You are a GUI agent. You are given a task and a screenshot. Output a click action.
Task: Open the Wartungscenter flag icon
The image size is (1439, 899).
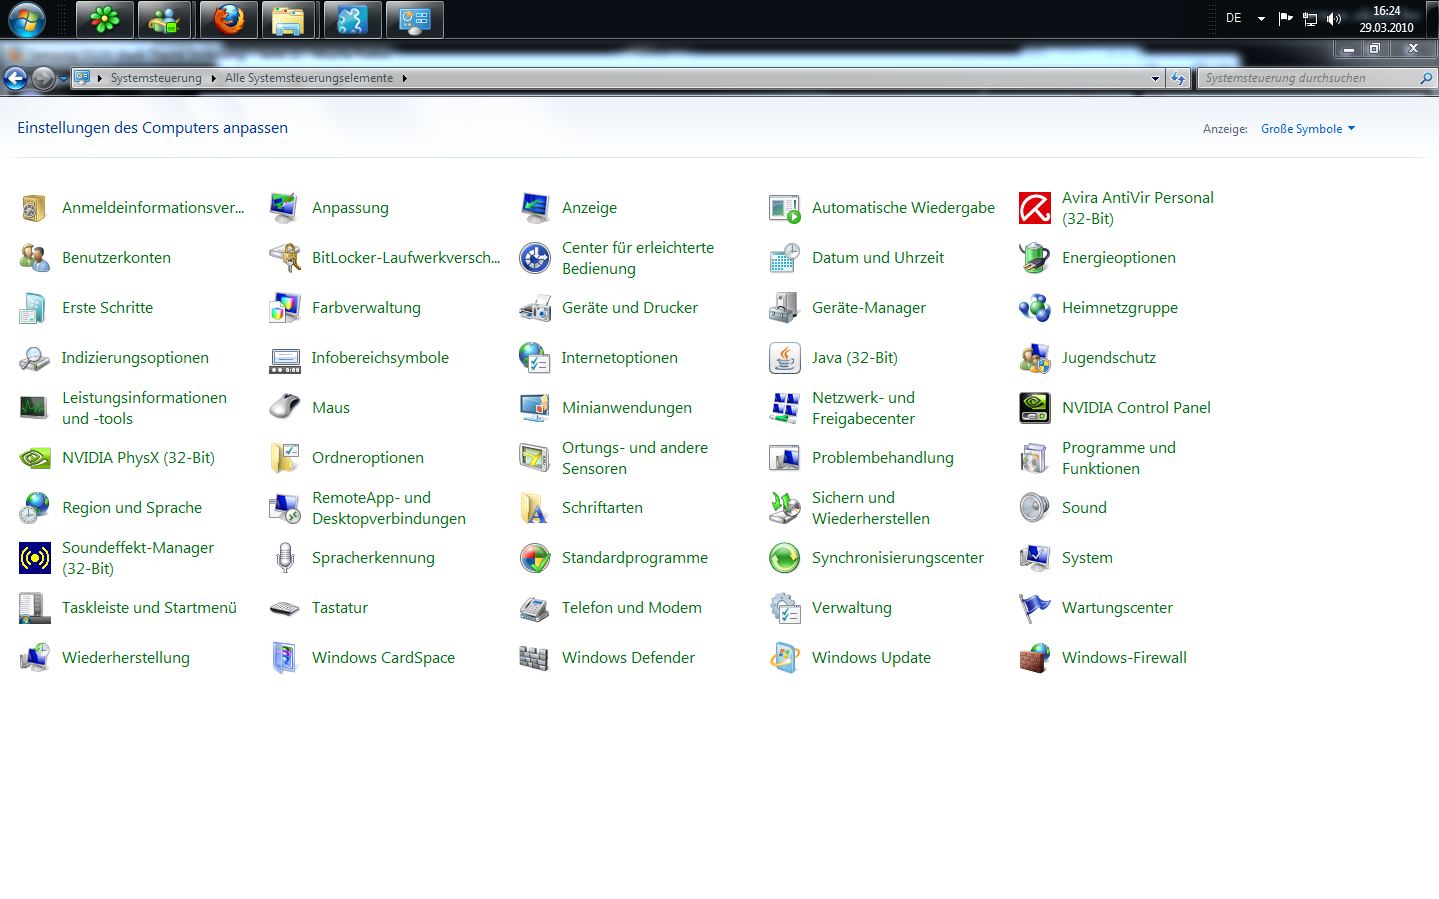pos(1034,608)
